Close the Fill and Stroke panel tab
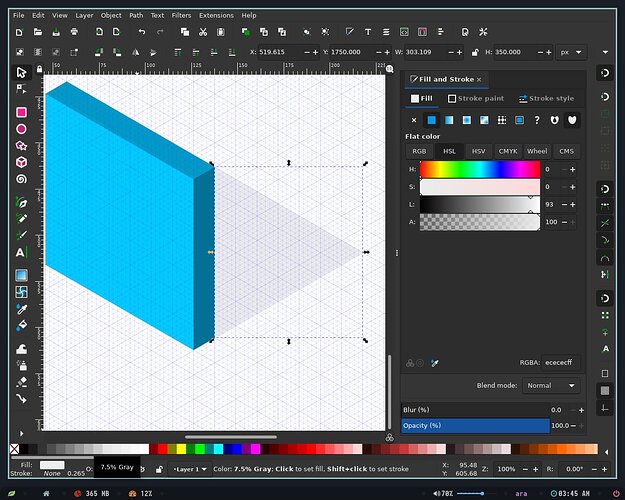The image size is (625, 500). click(479, 79)
